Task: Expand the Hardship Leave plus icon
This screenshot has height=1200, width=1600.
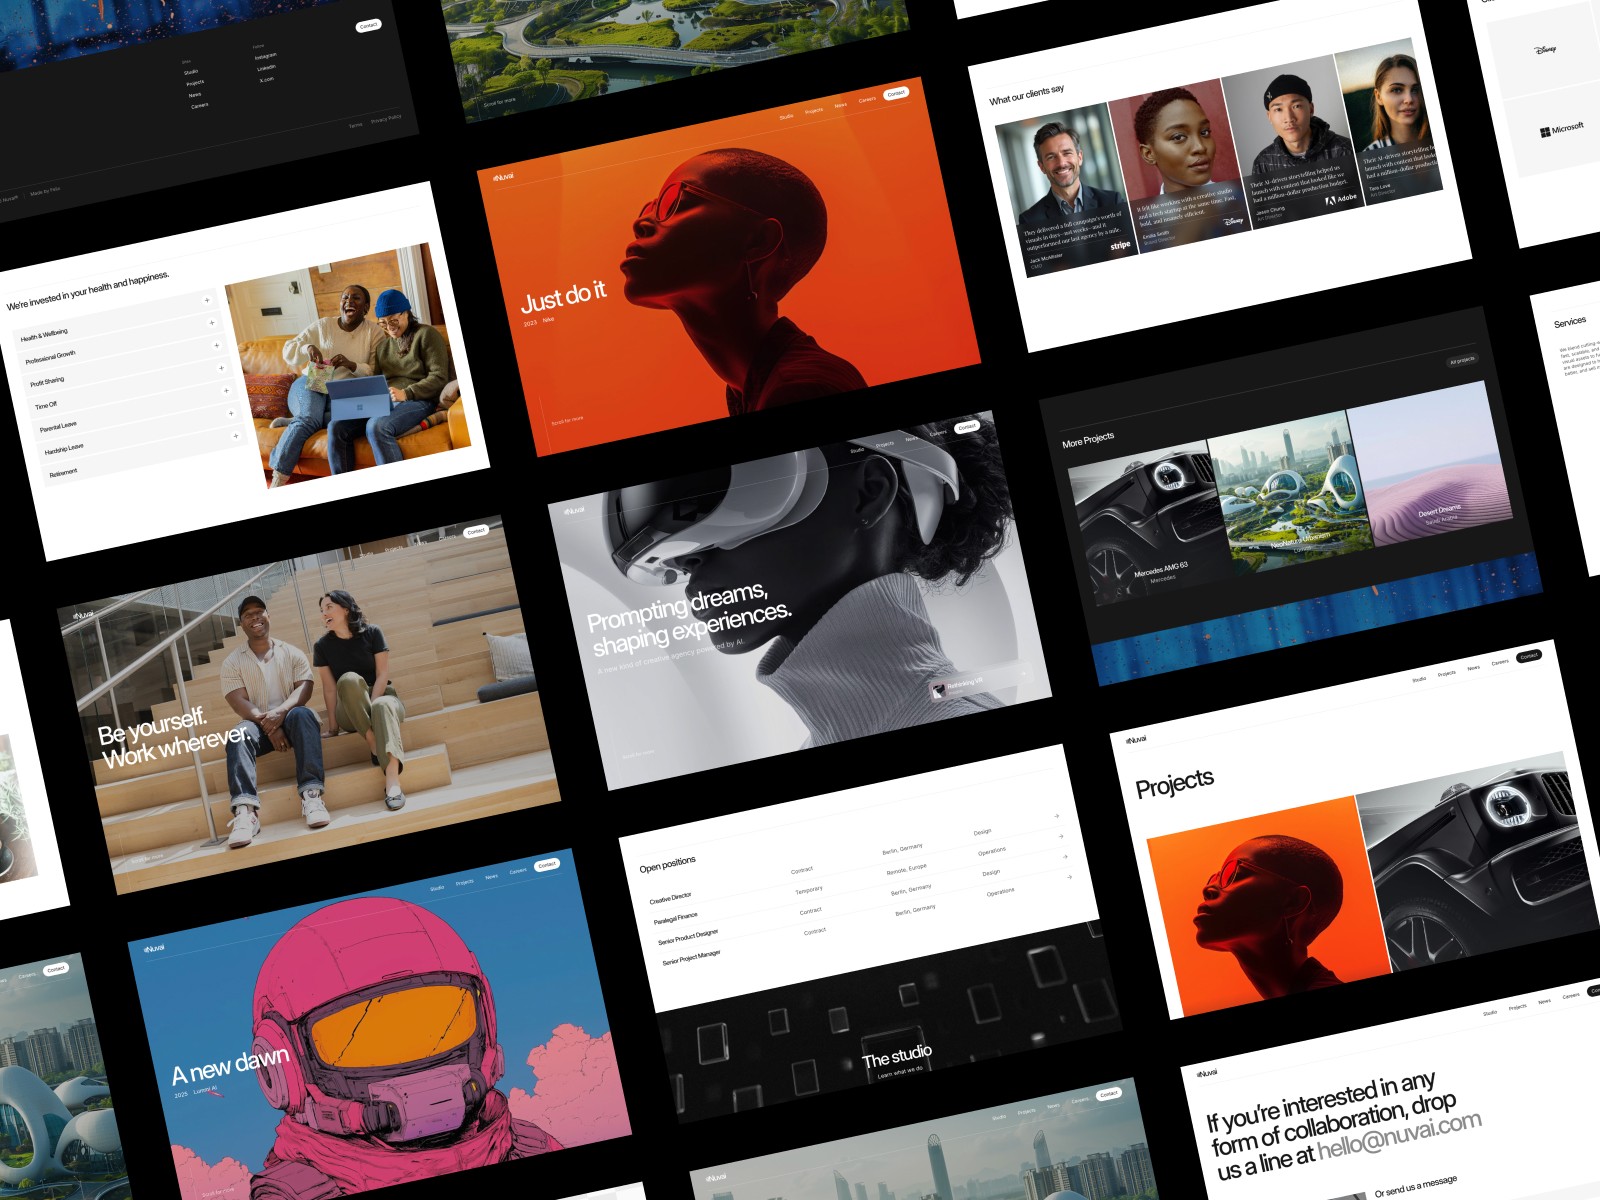Action: [x=231, y=413]
